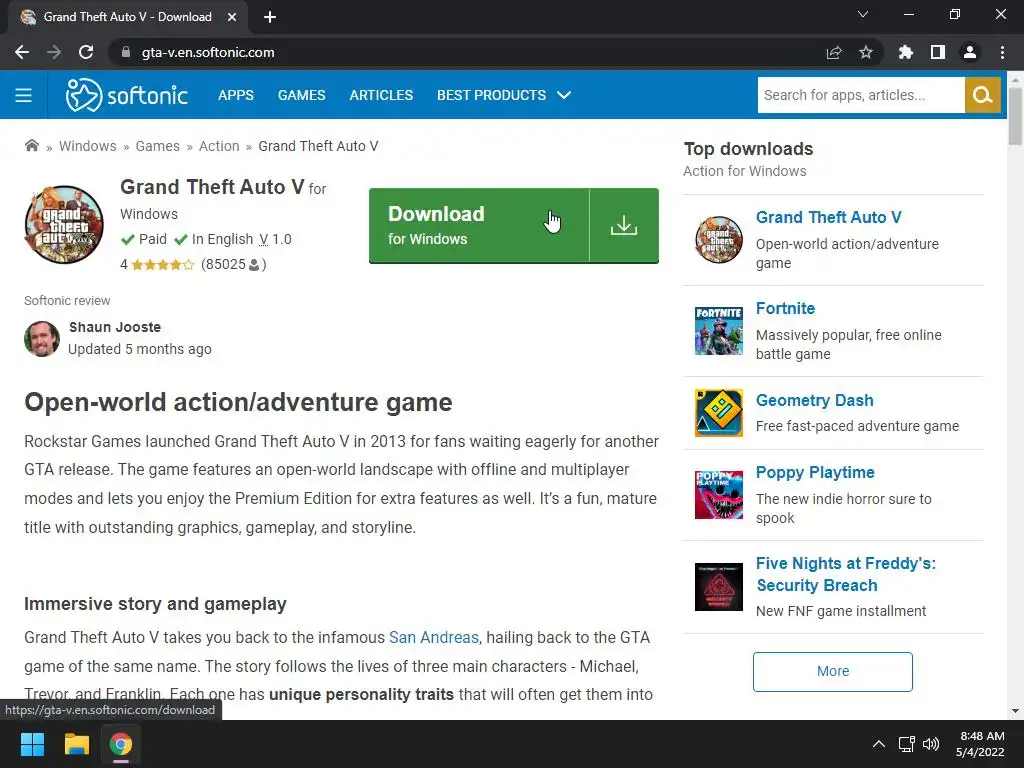Click the Softonic logo

pos(127,95)
